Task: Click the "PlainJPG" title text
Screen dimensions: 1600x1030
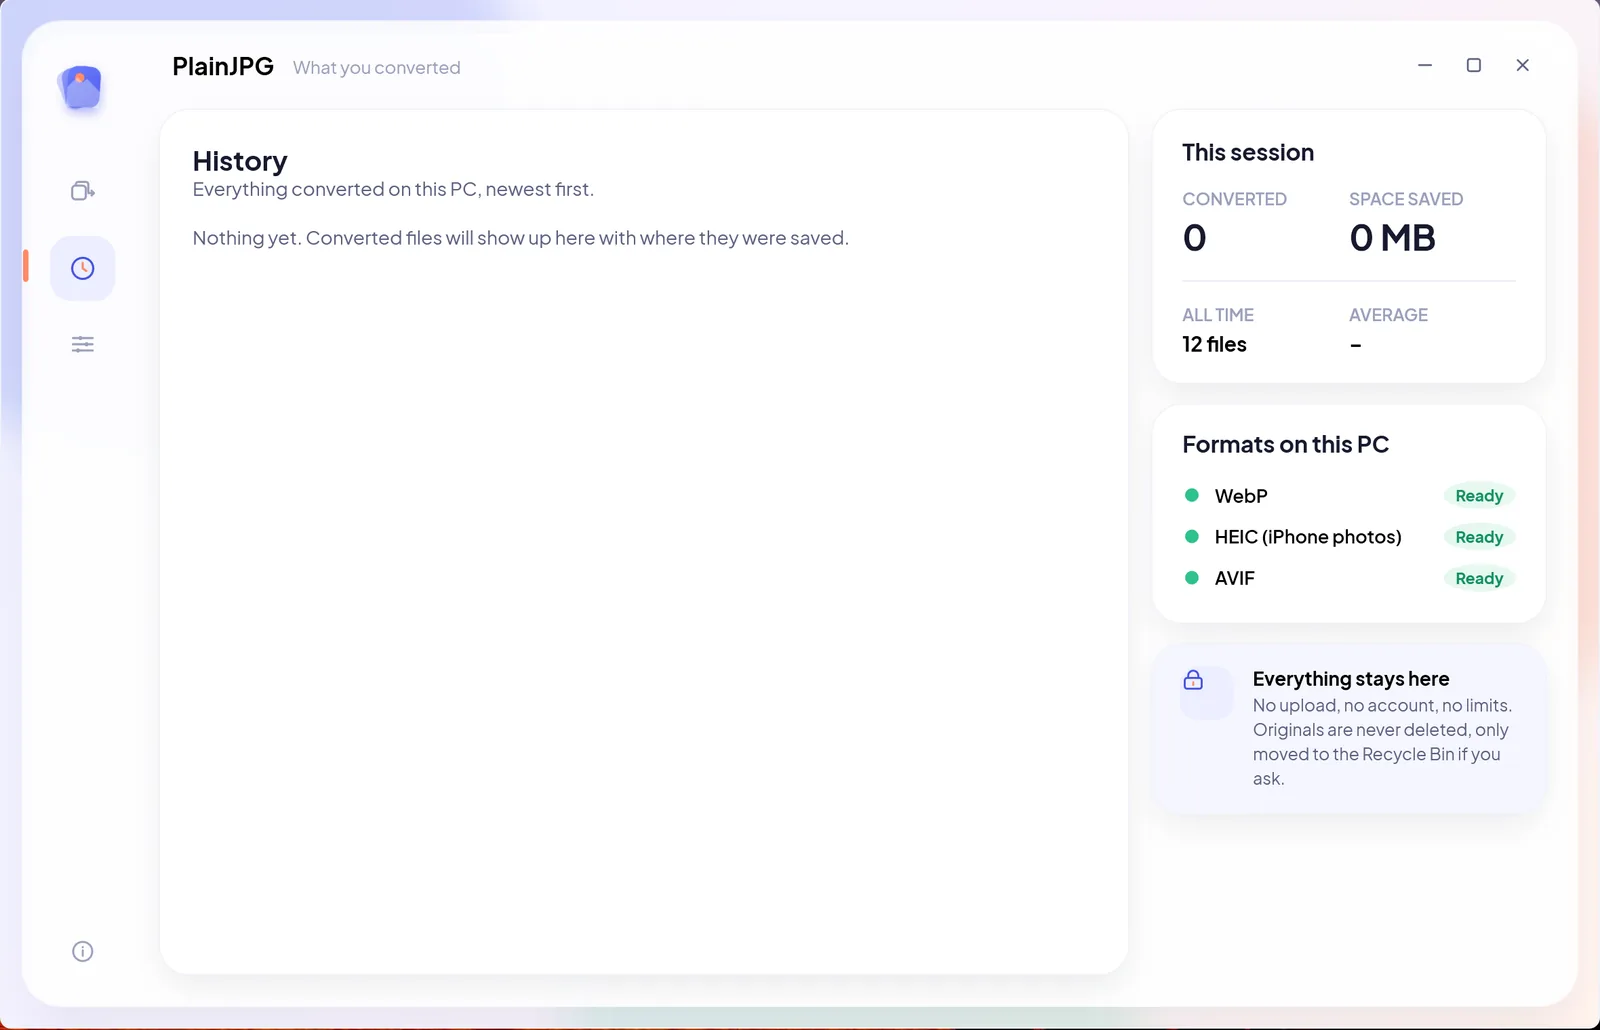Action: [x=223, y=66]
